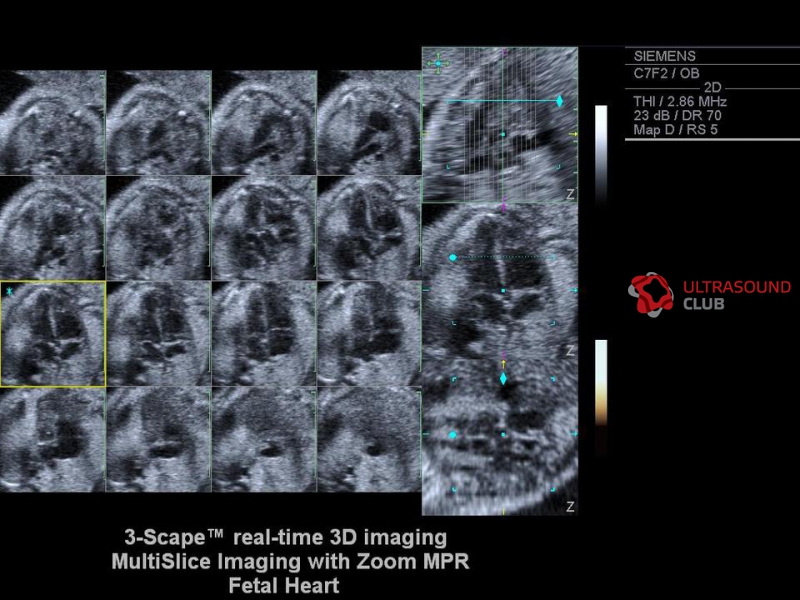
Task: Click the green move crosshair icon in top MPR pane
Action: pyautogui.click(x=438, y=64)
